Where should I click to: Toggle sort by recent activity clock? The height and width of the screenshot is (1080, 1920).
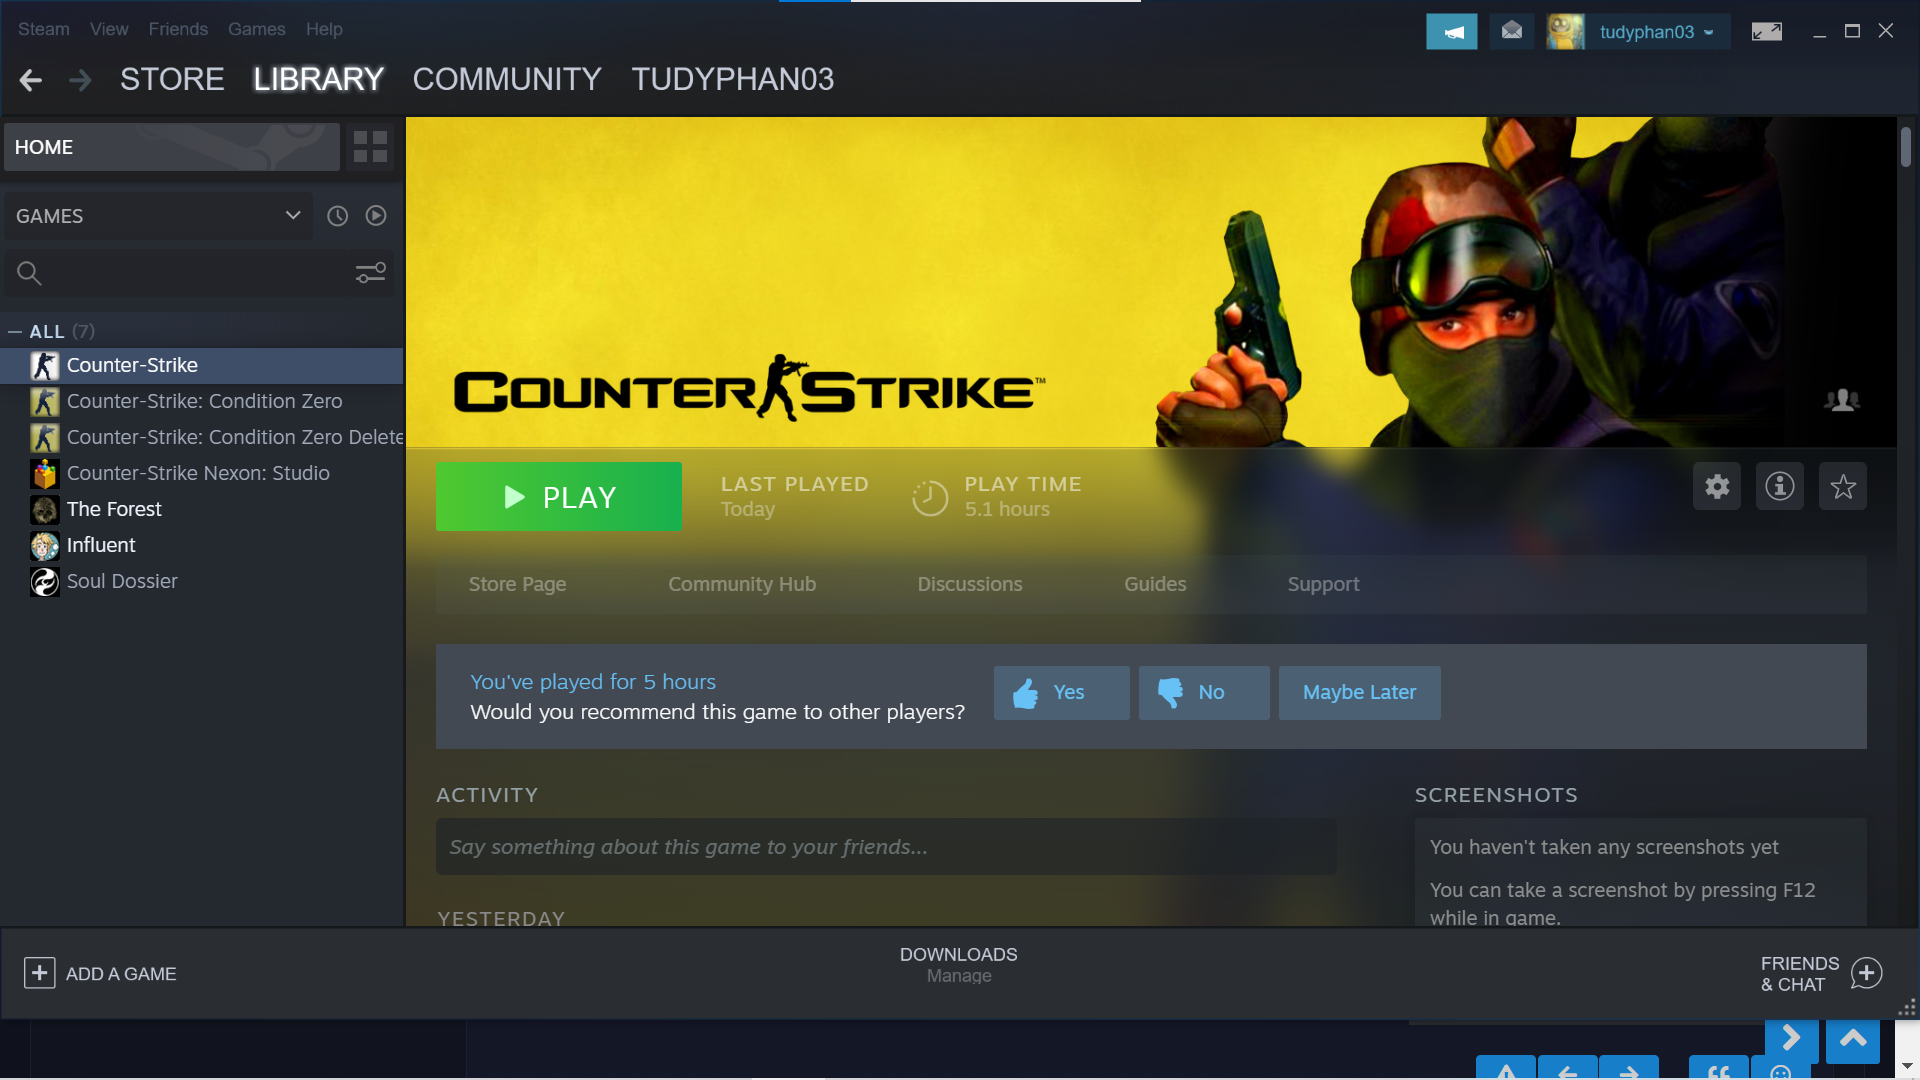pos(338,216)
